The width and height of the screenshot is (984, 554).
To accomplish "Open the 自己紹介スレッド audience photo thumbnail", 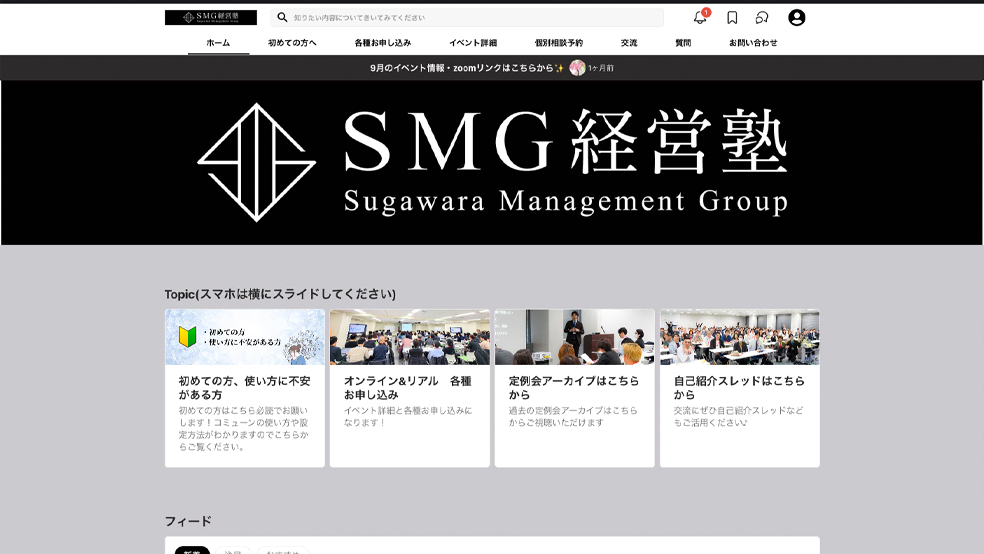I will click(740, 337).
